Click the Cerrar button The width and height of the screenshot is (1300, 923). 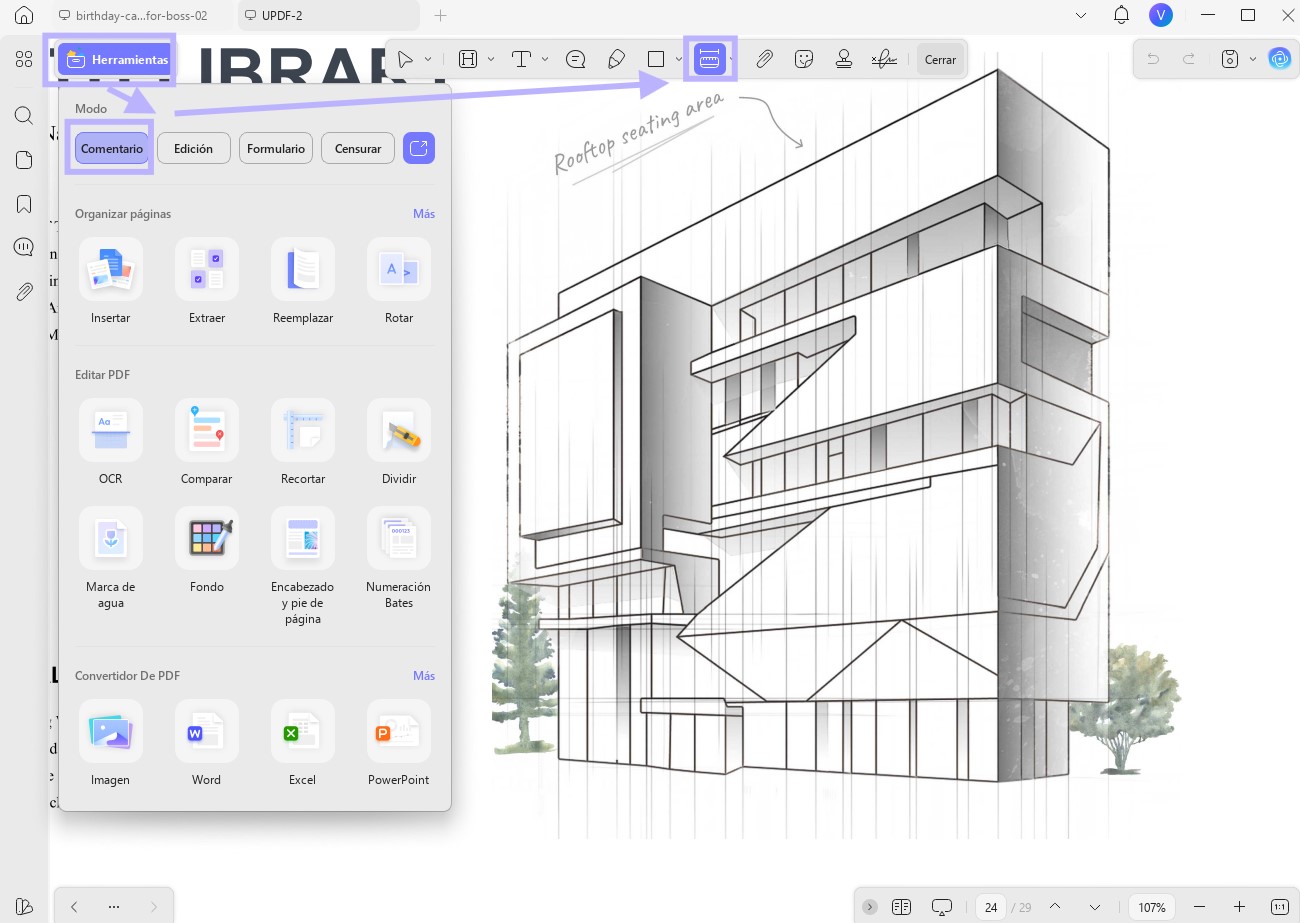[x=940, y=60]
